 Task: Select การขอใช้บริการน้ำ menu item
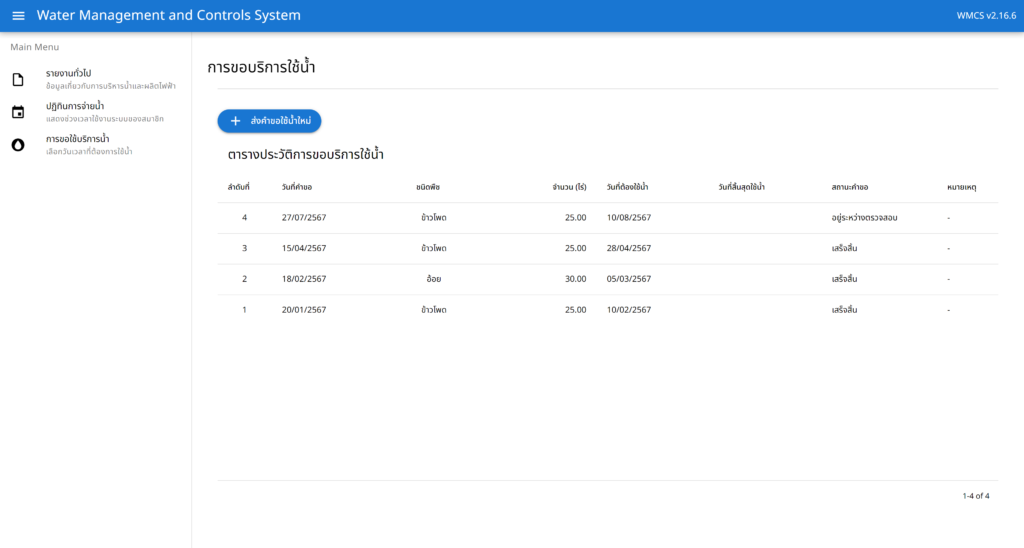coord(95,144)
